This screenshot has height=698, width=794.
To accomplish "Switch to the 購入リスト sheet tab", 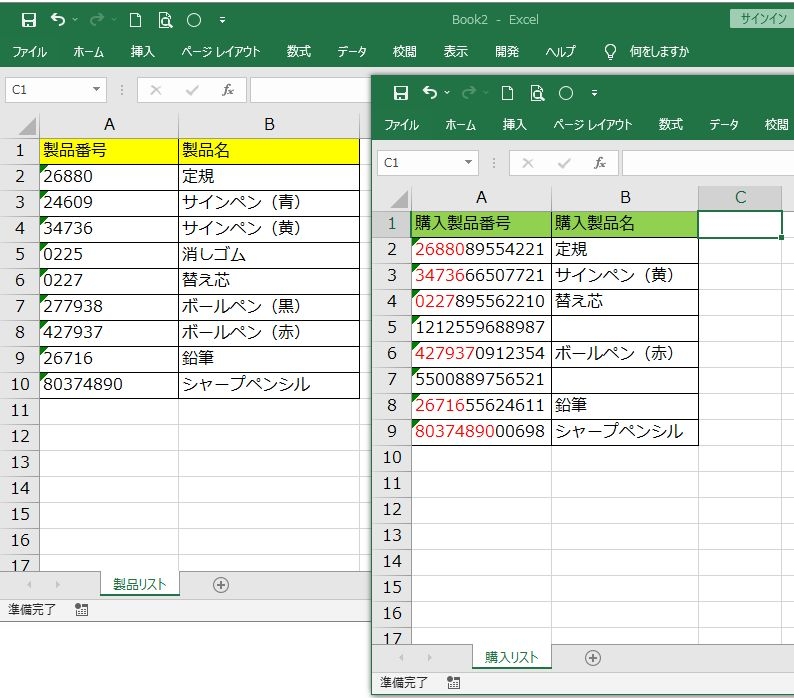I will 511,657.
